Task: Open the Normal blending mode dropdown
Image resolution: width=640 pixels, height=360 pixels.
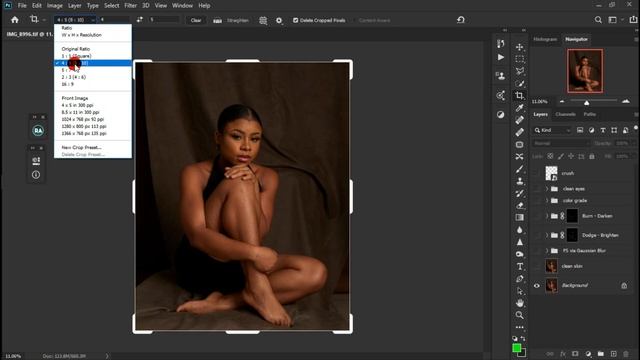Action: click(x=561, y=144)
